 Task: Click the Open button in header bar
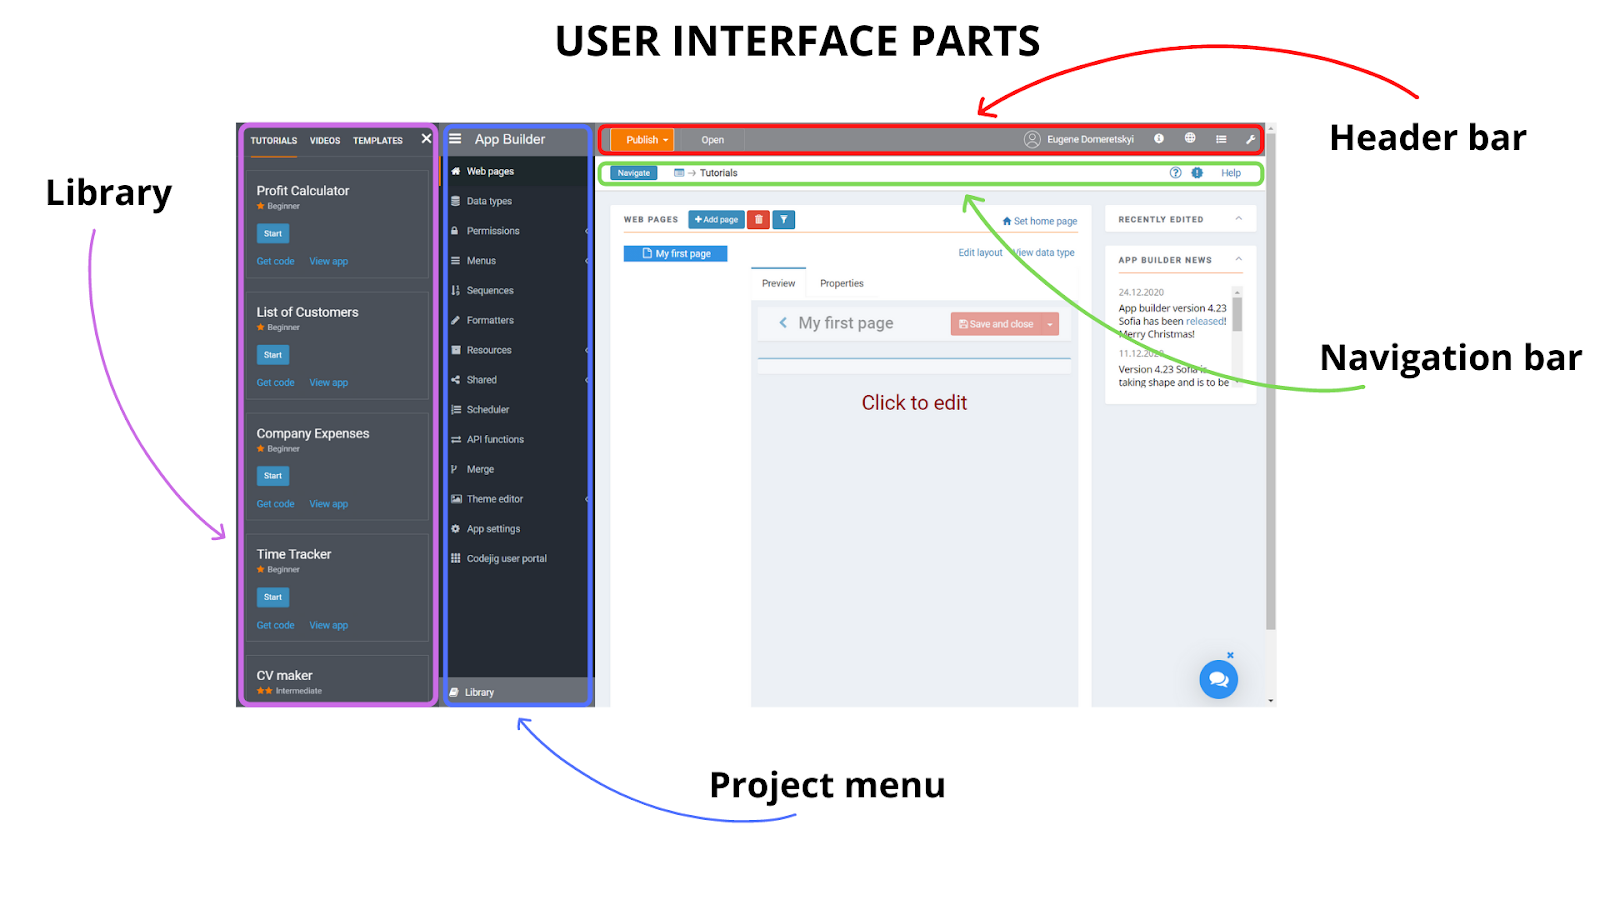(712, 140)
